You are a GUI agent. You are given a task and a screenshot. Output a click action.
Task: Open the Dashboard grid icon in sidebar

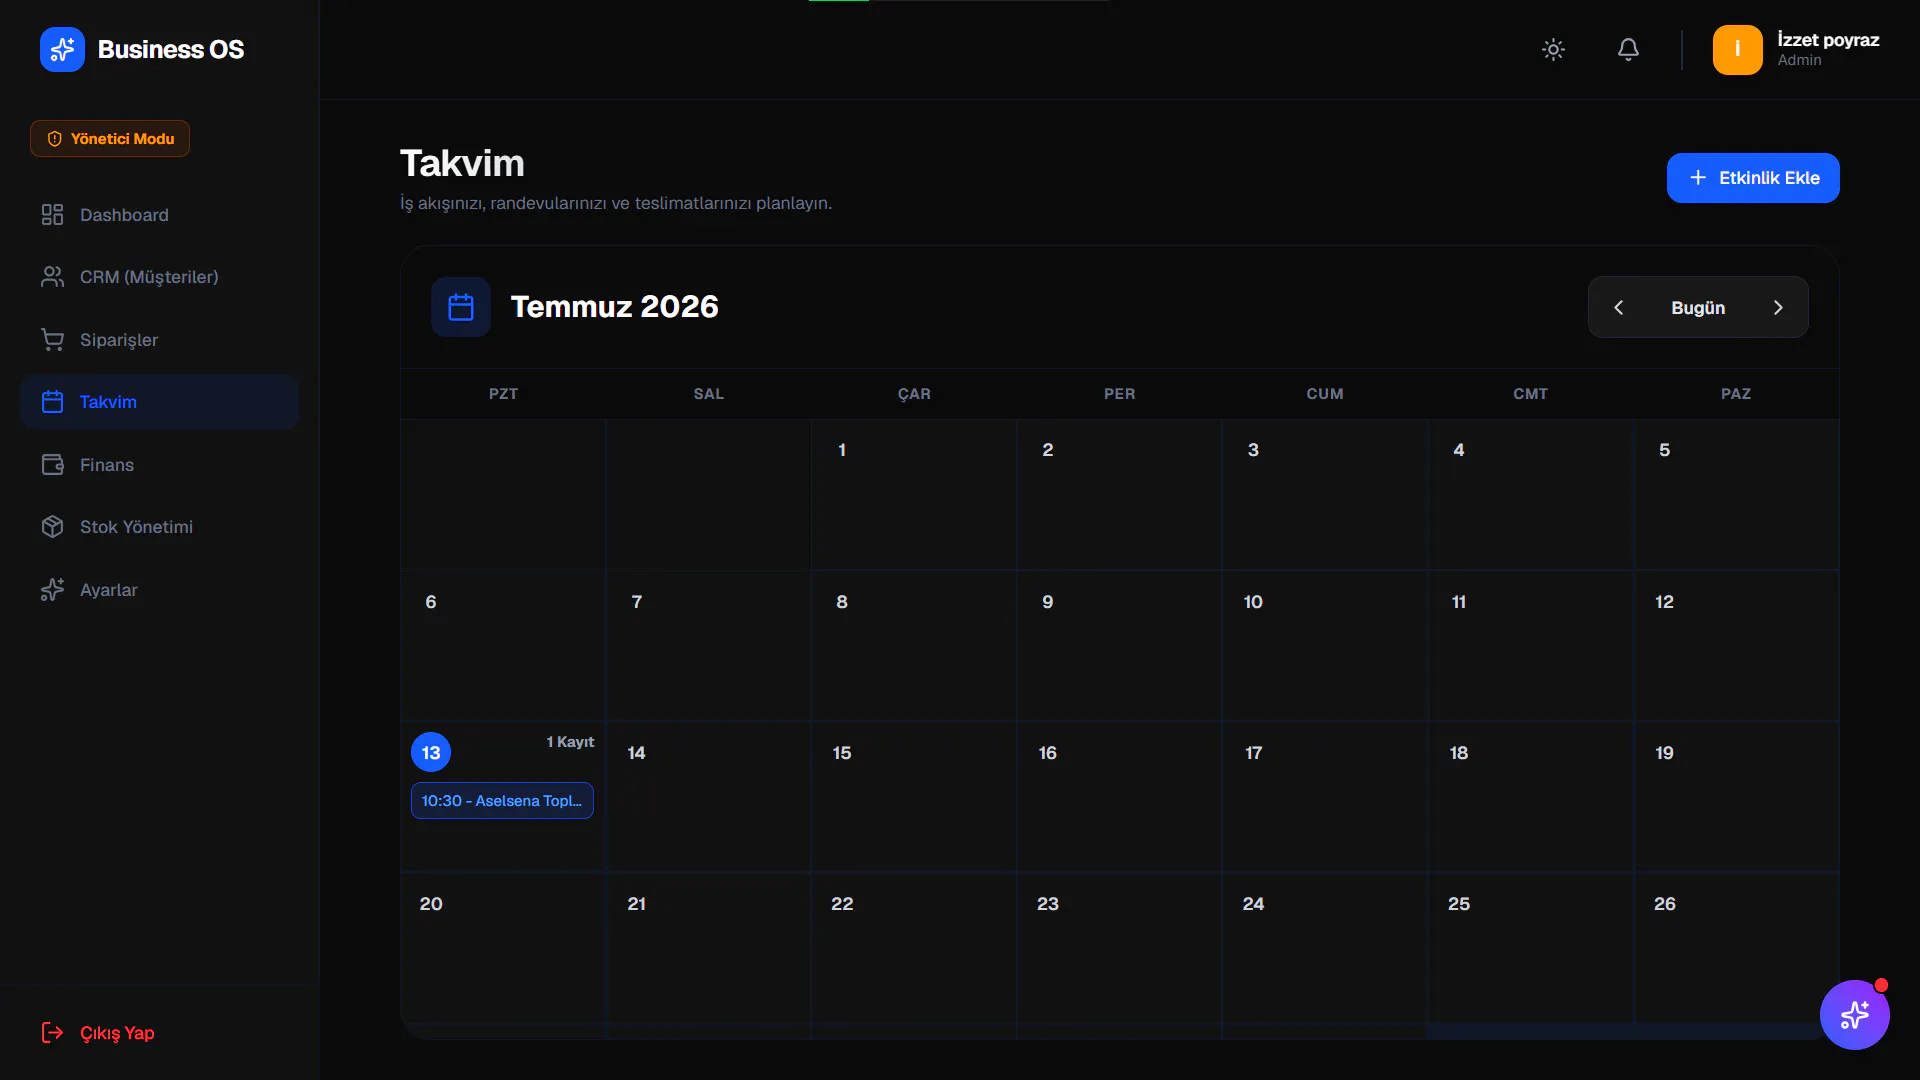pyautogui.click(x=52, y=215)
